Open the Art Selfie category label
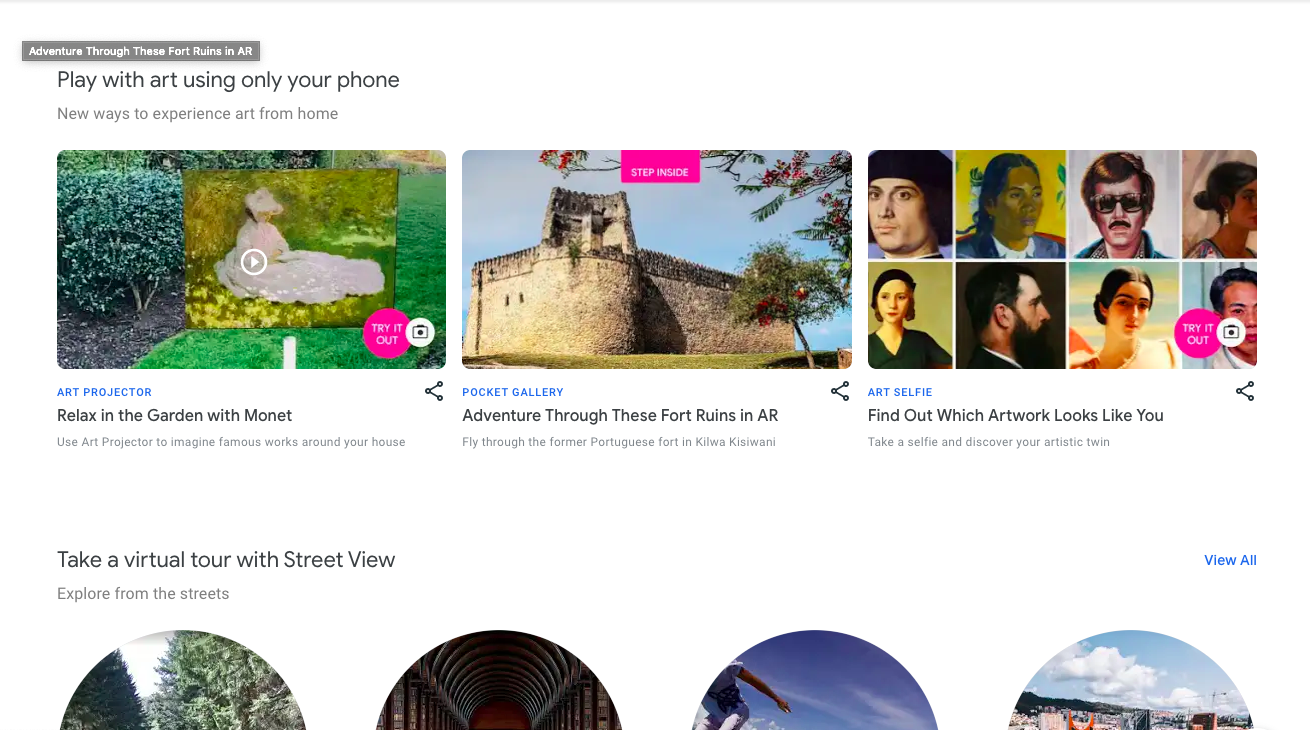This screenshot has height=730, width=1310. (900, 392)
